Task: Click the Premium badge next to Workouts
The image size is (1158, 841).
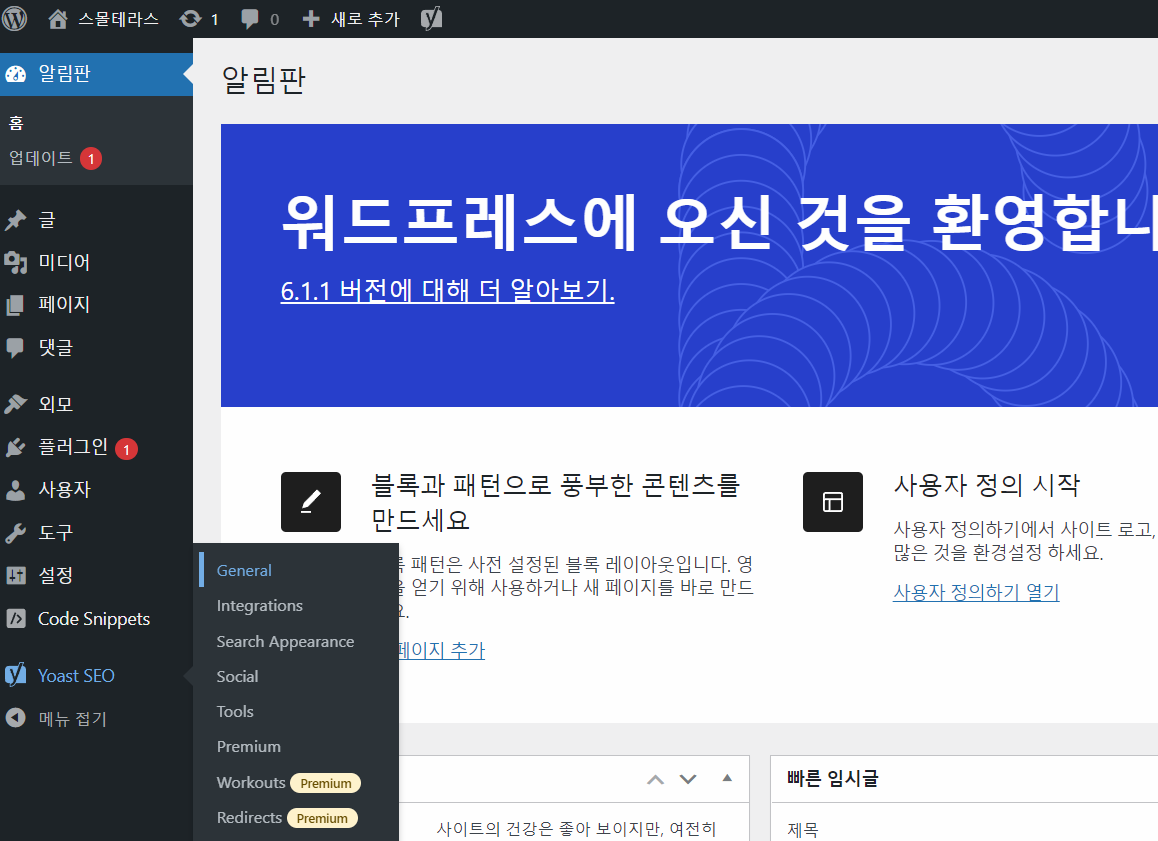Action: pos(326,783)
